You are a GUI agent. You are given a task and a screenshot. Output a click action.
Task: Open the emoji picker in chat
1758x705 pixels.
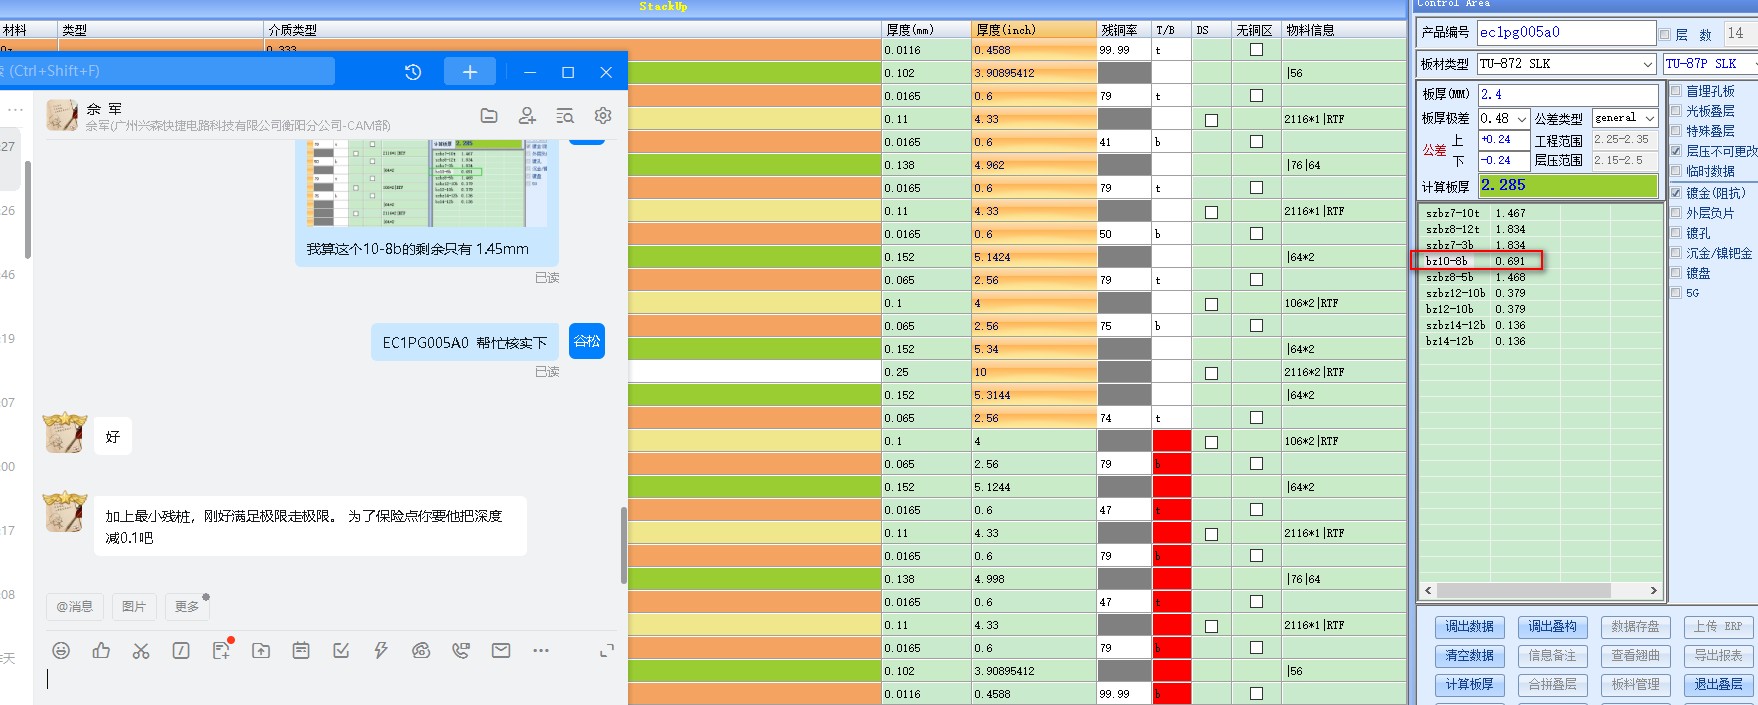61,651
